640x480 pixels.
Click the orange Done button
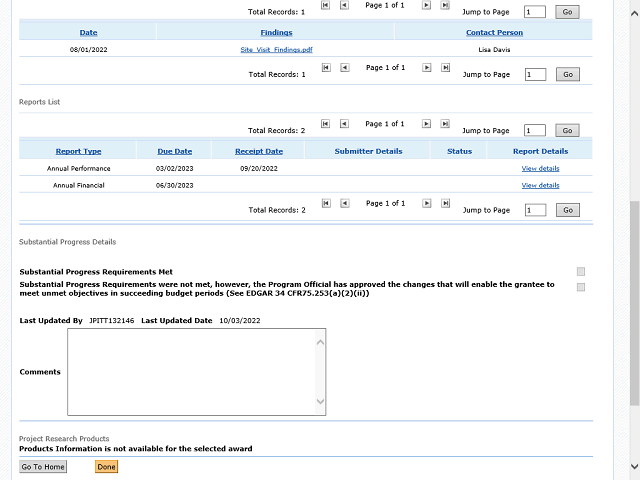[x=107, y=467]
